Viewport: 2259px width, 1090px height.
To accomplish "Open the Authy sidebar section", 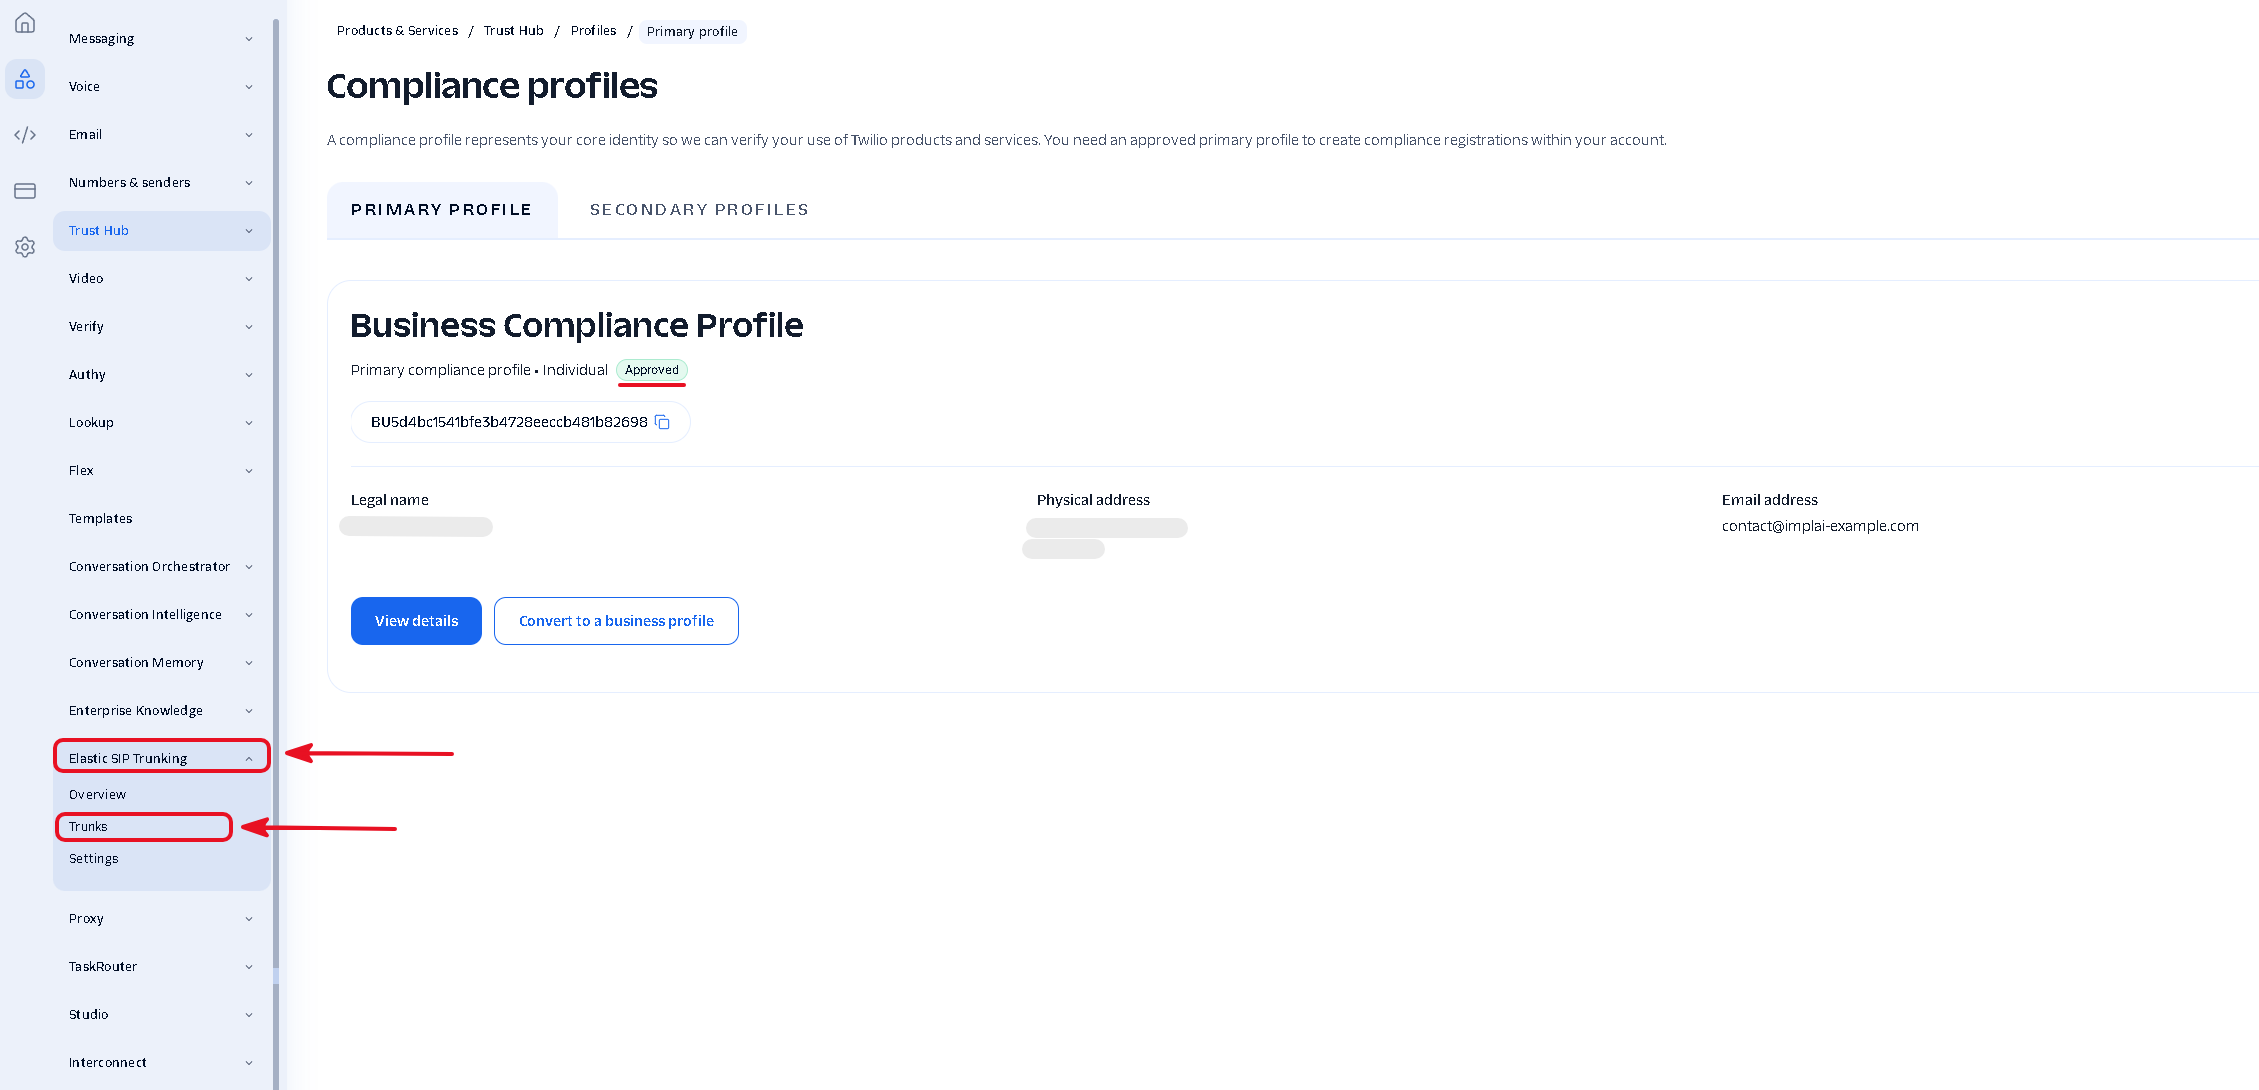I will pyautogui.click(x=161, y=375).
